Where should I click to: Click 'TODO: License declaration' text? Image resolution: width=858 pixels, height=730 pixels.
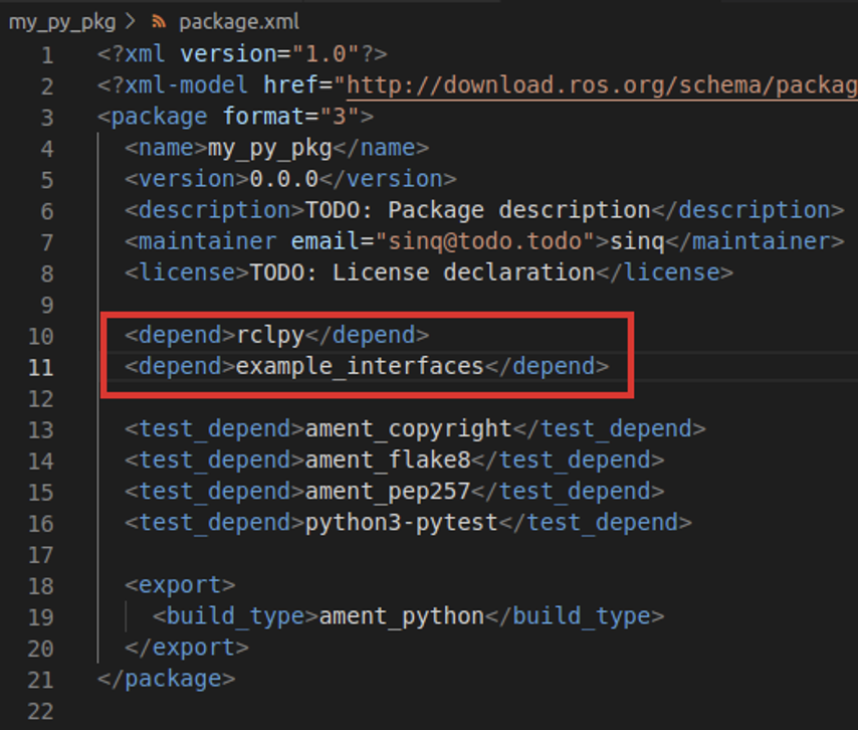[x=422, y=273]
